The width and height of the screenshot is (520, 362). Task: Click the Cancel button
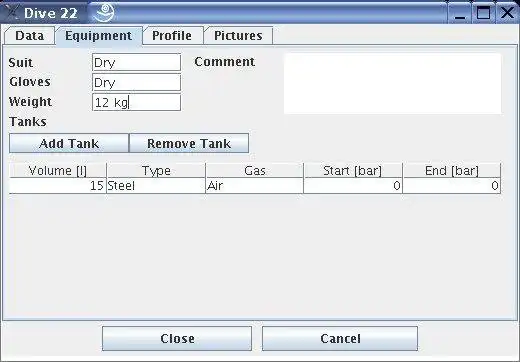tap(340, 338)
